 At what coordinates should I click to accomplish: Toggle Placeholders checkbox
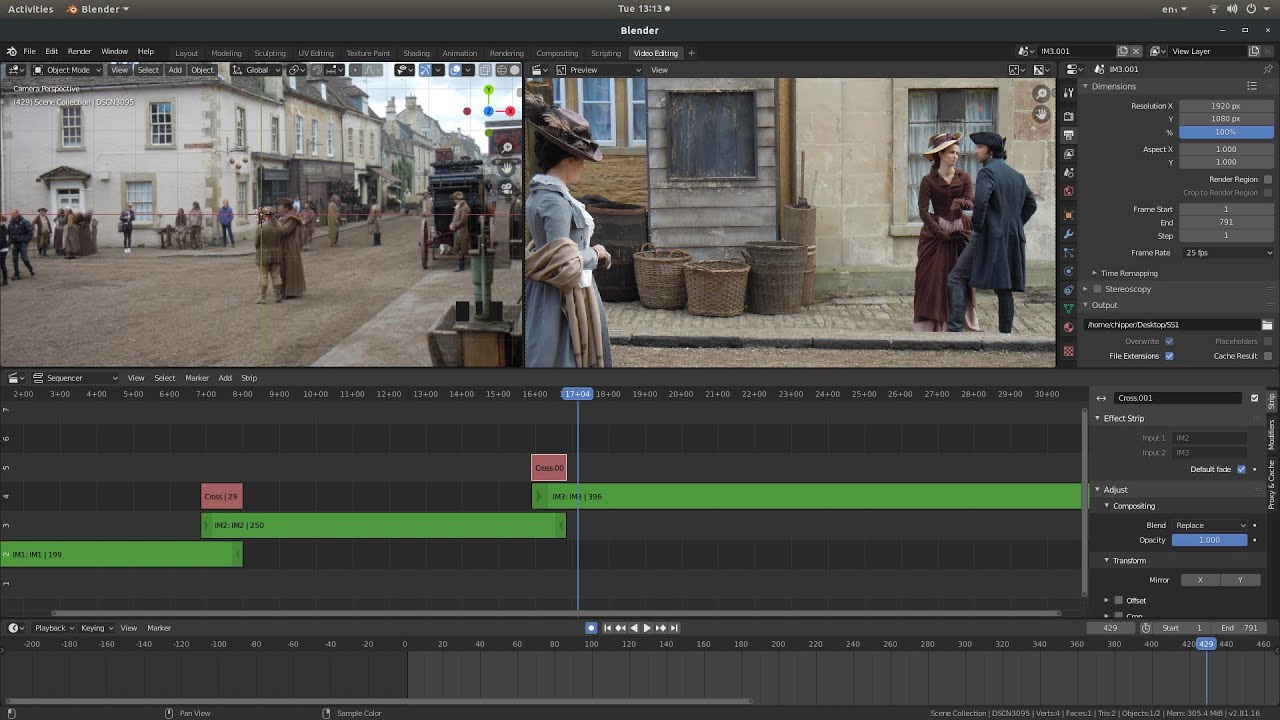[x=1269, y=342]
